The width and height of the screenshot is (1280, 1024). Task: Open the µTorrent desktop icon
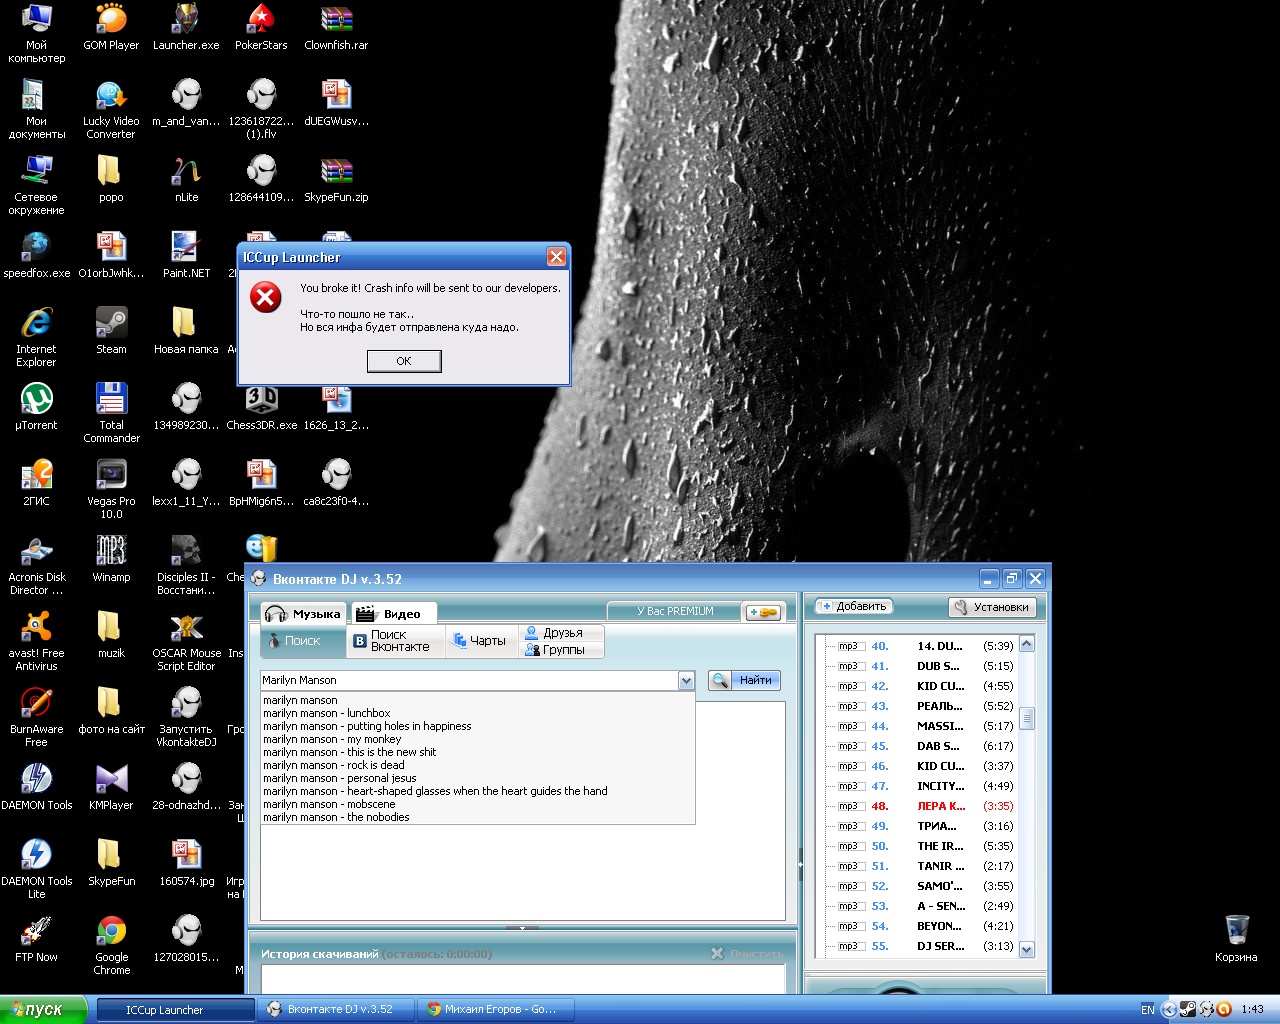(x=37, y=407)
